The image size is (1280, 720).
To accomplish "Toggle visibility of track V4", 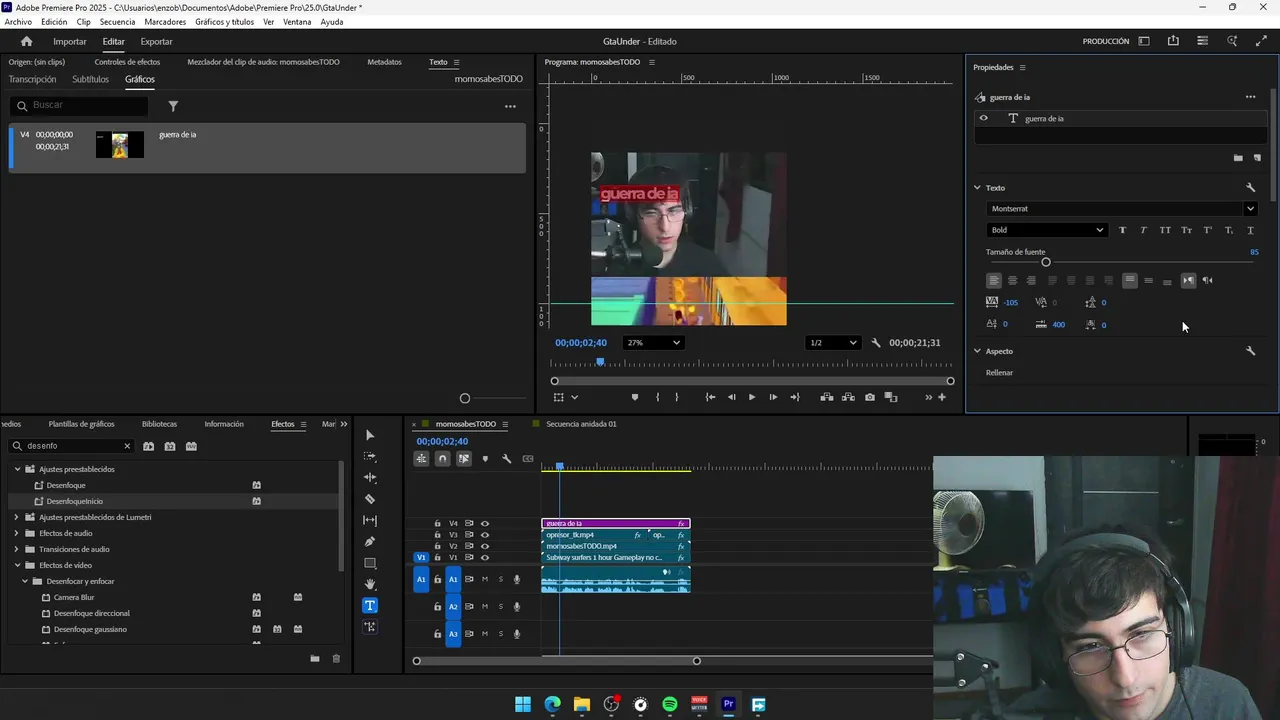I will [x=485, y=523].
